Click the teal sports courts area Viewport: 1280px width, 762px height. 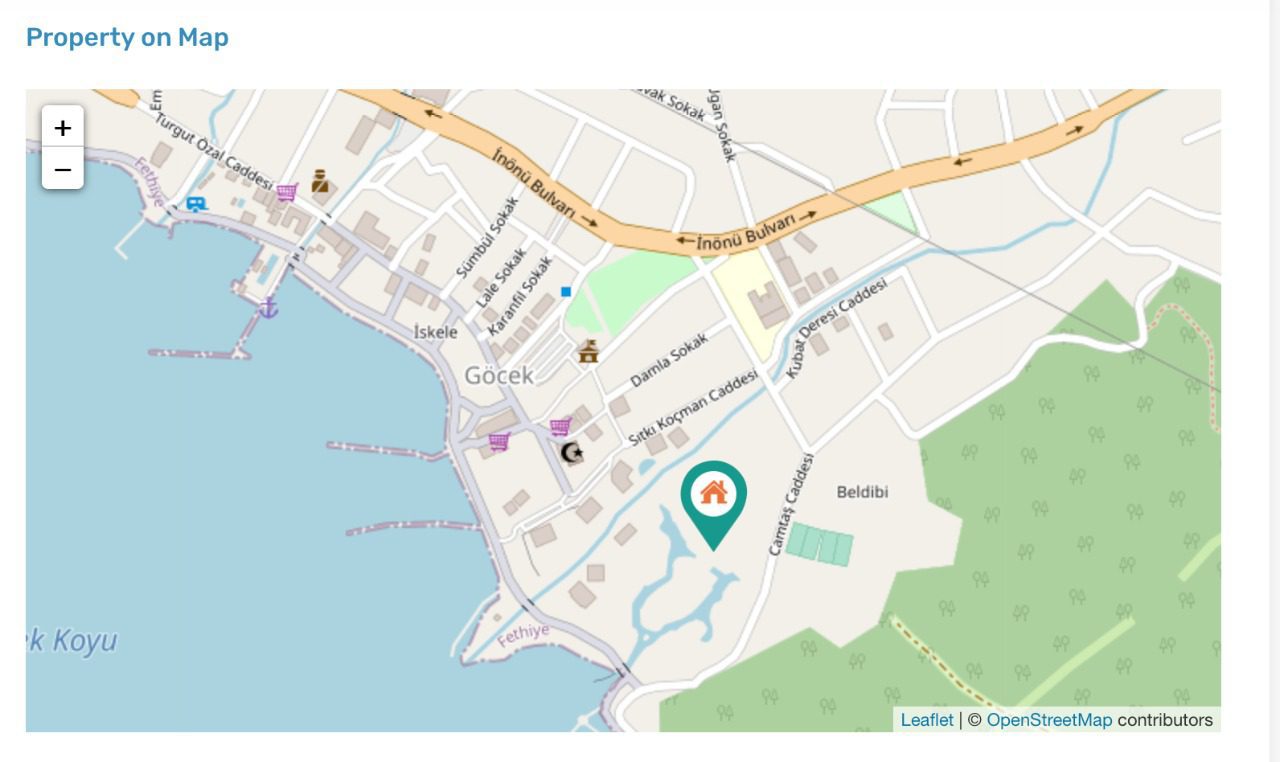pyautogui.click(x=819, y=544)
